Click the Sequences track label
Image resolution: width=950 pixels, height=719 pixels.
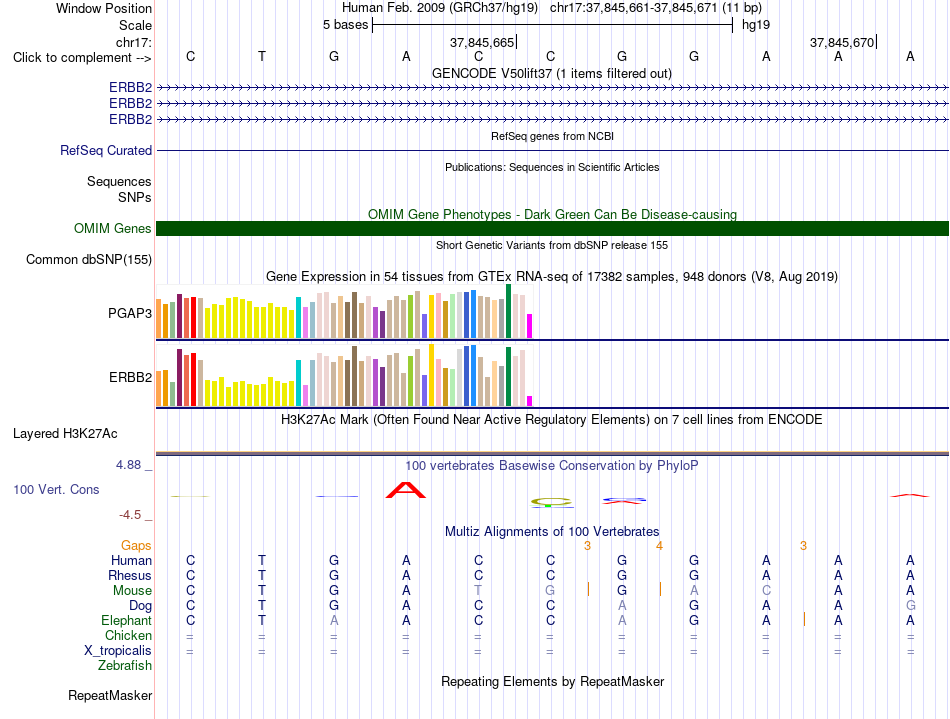(x=119, y=181)
